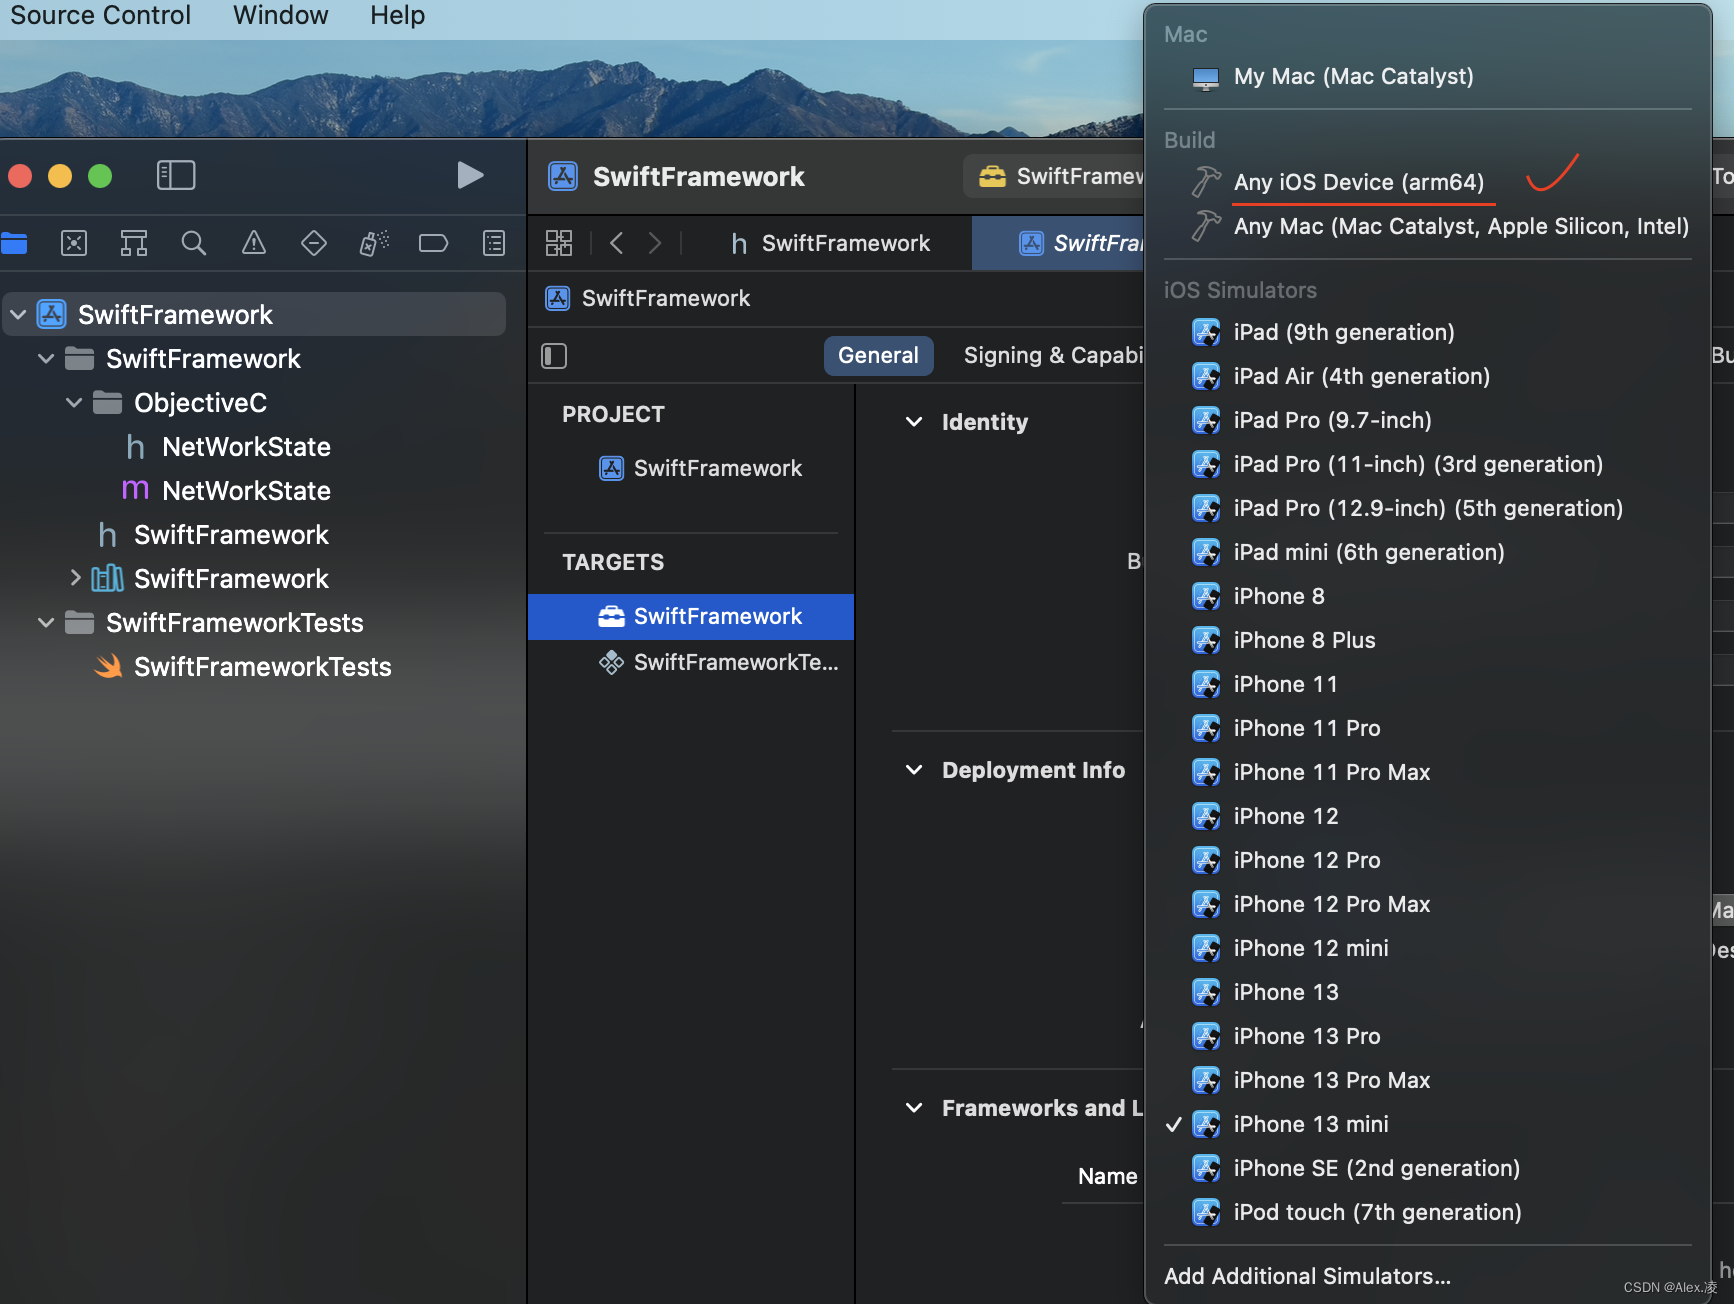This screenshot has width=1734, height=1304.
Task: Open the Find navigator magnifier icon
Action: point(194,243)
